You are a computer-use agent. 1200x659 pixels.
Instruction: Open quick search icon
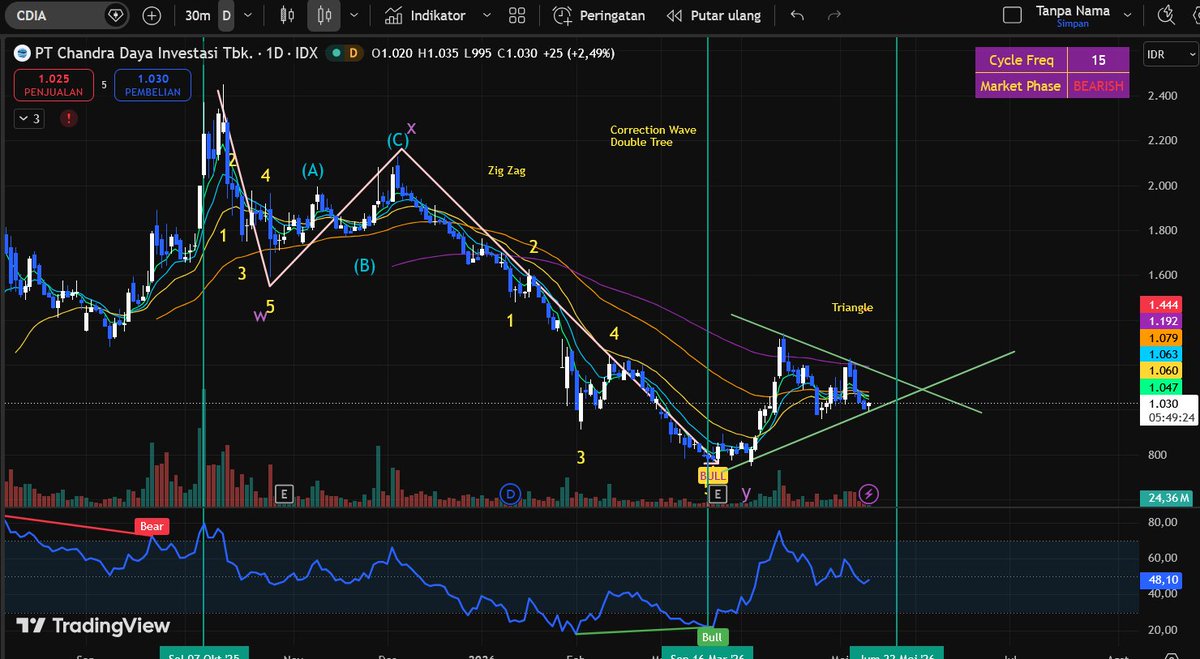coord(1166,16)
